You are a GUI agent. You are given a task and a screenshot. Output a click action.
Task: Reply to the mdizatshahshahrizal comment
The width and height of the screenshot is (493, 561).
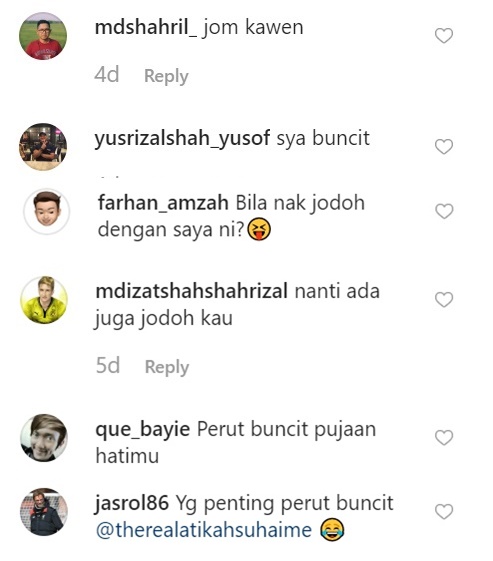pyautogui.click(x=167, y=367)
